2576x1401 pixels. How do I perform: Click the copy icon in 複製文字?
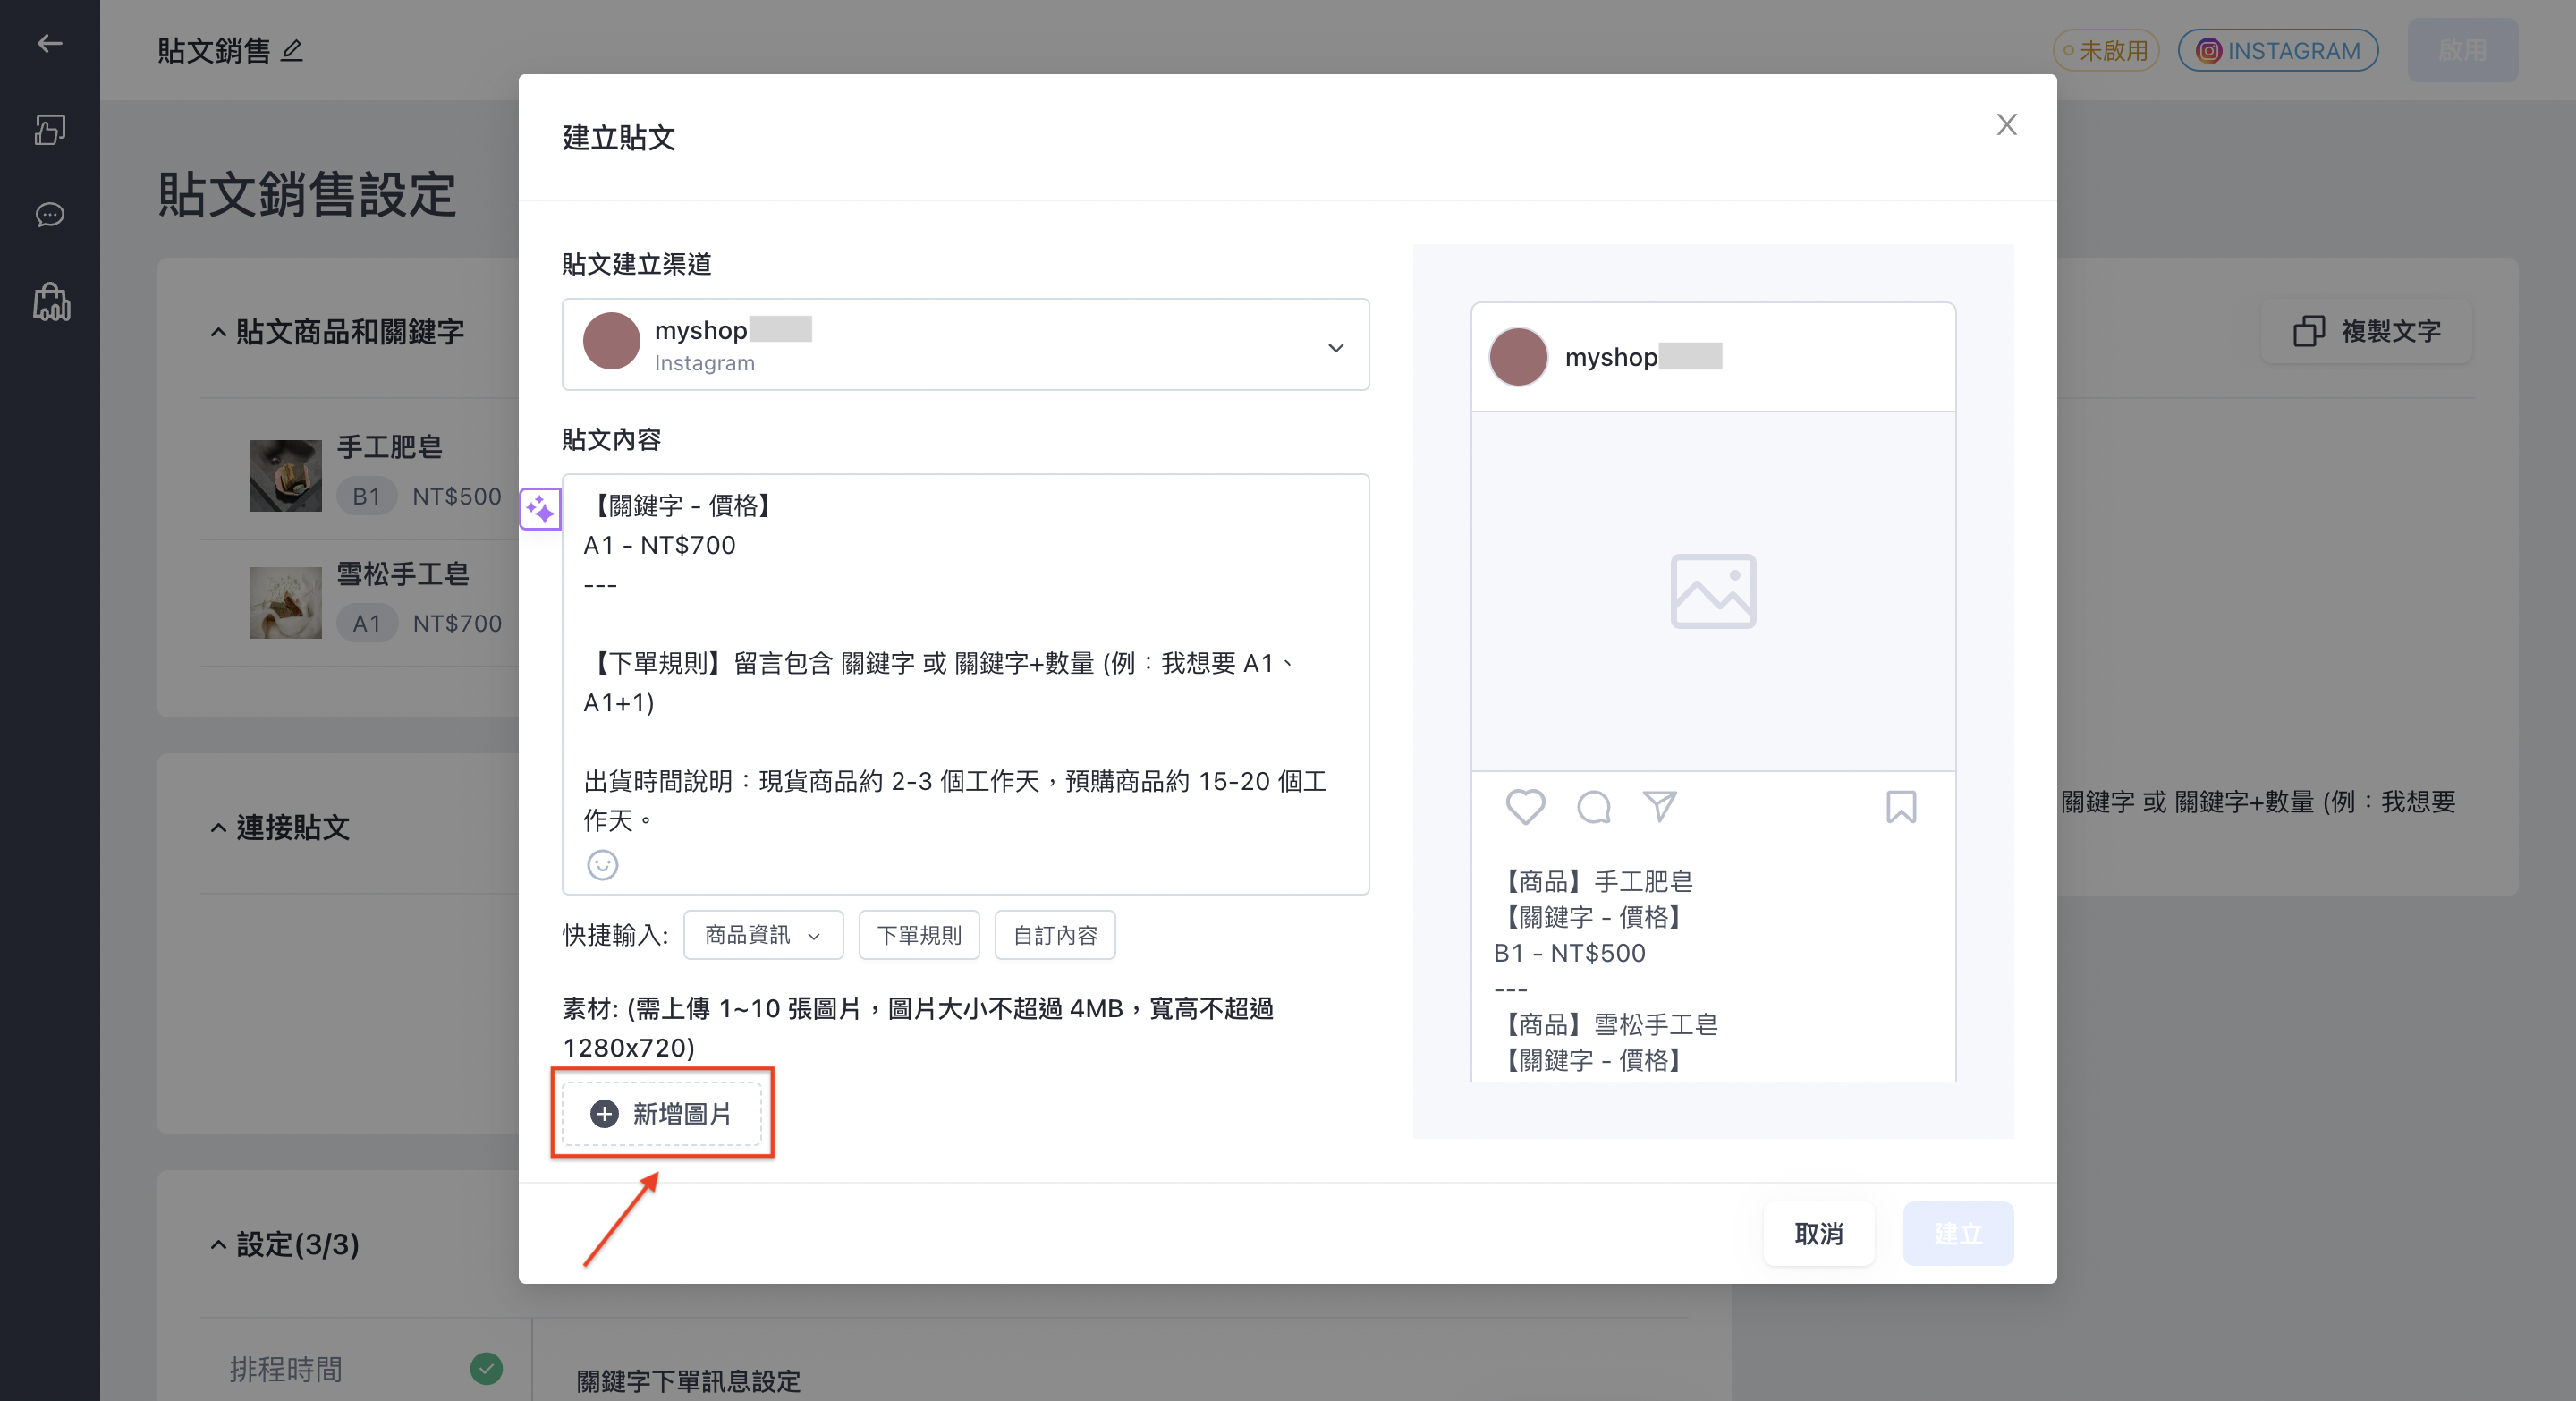2308,331
